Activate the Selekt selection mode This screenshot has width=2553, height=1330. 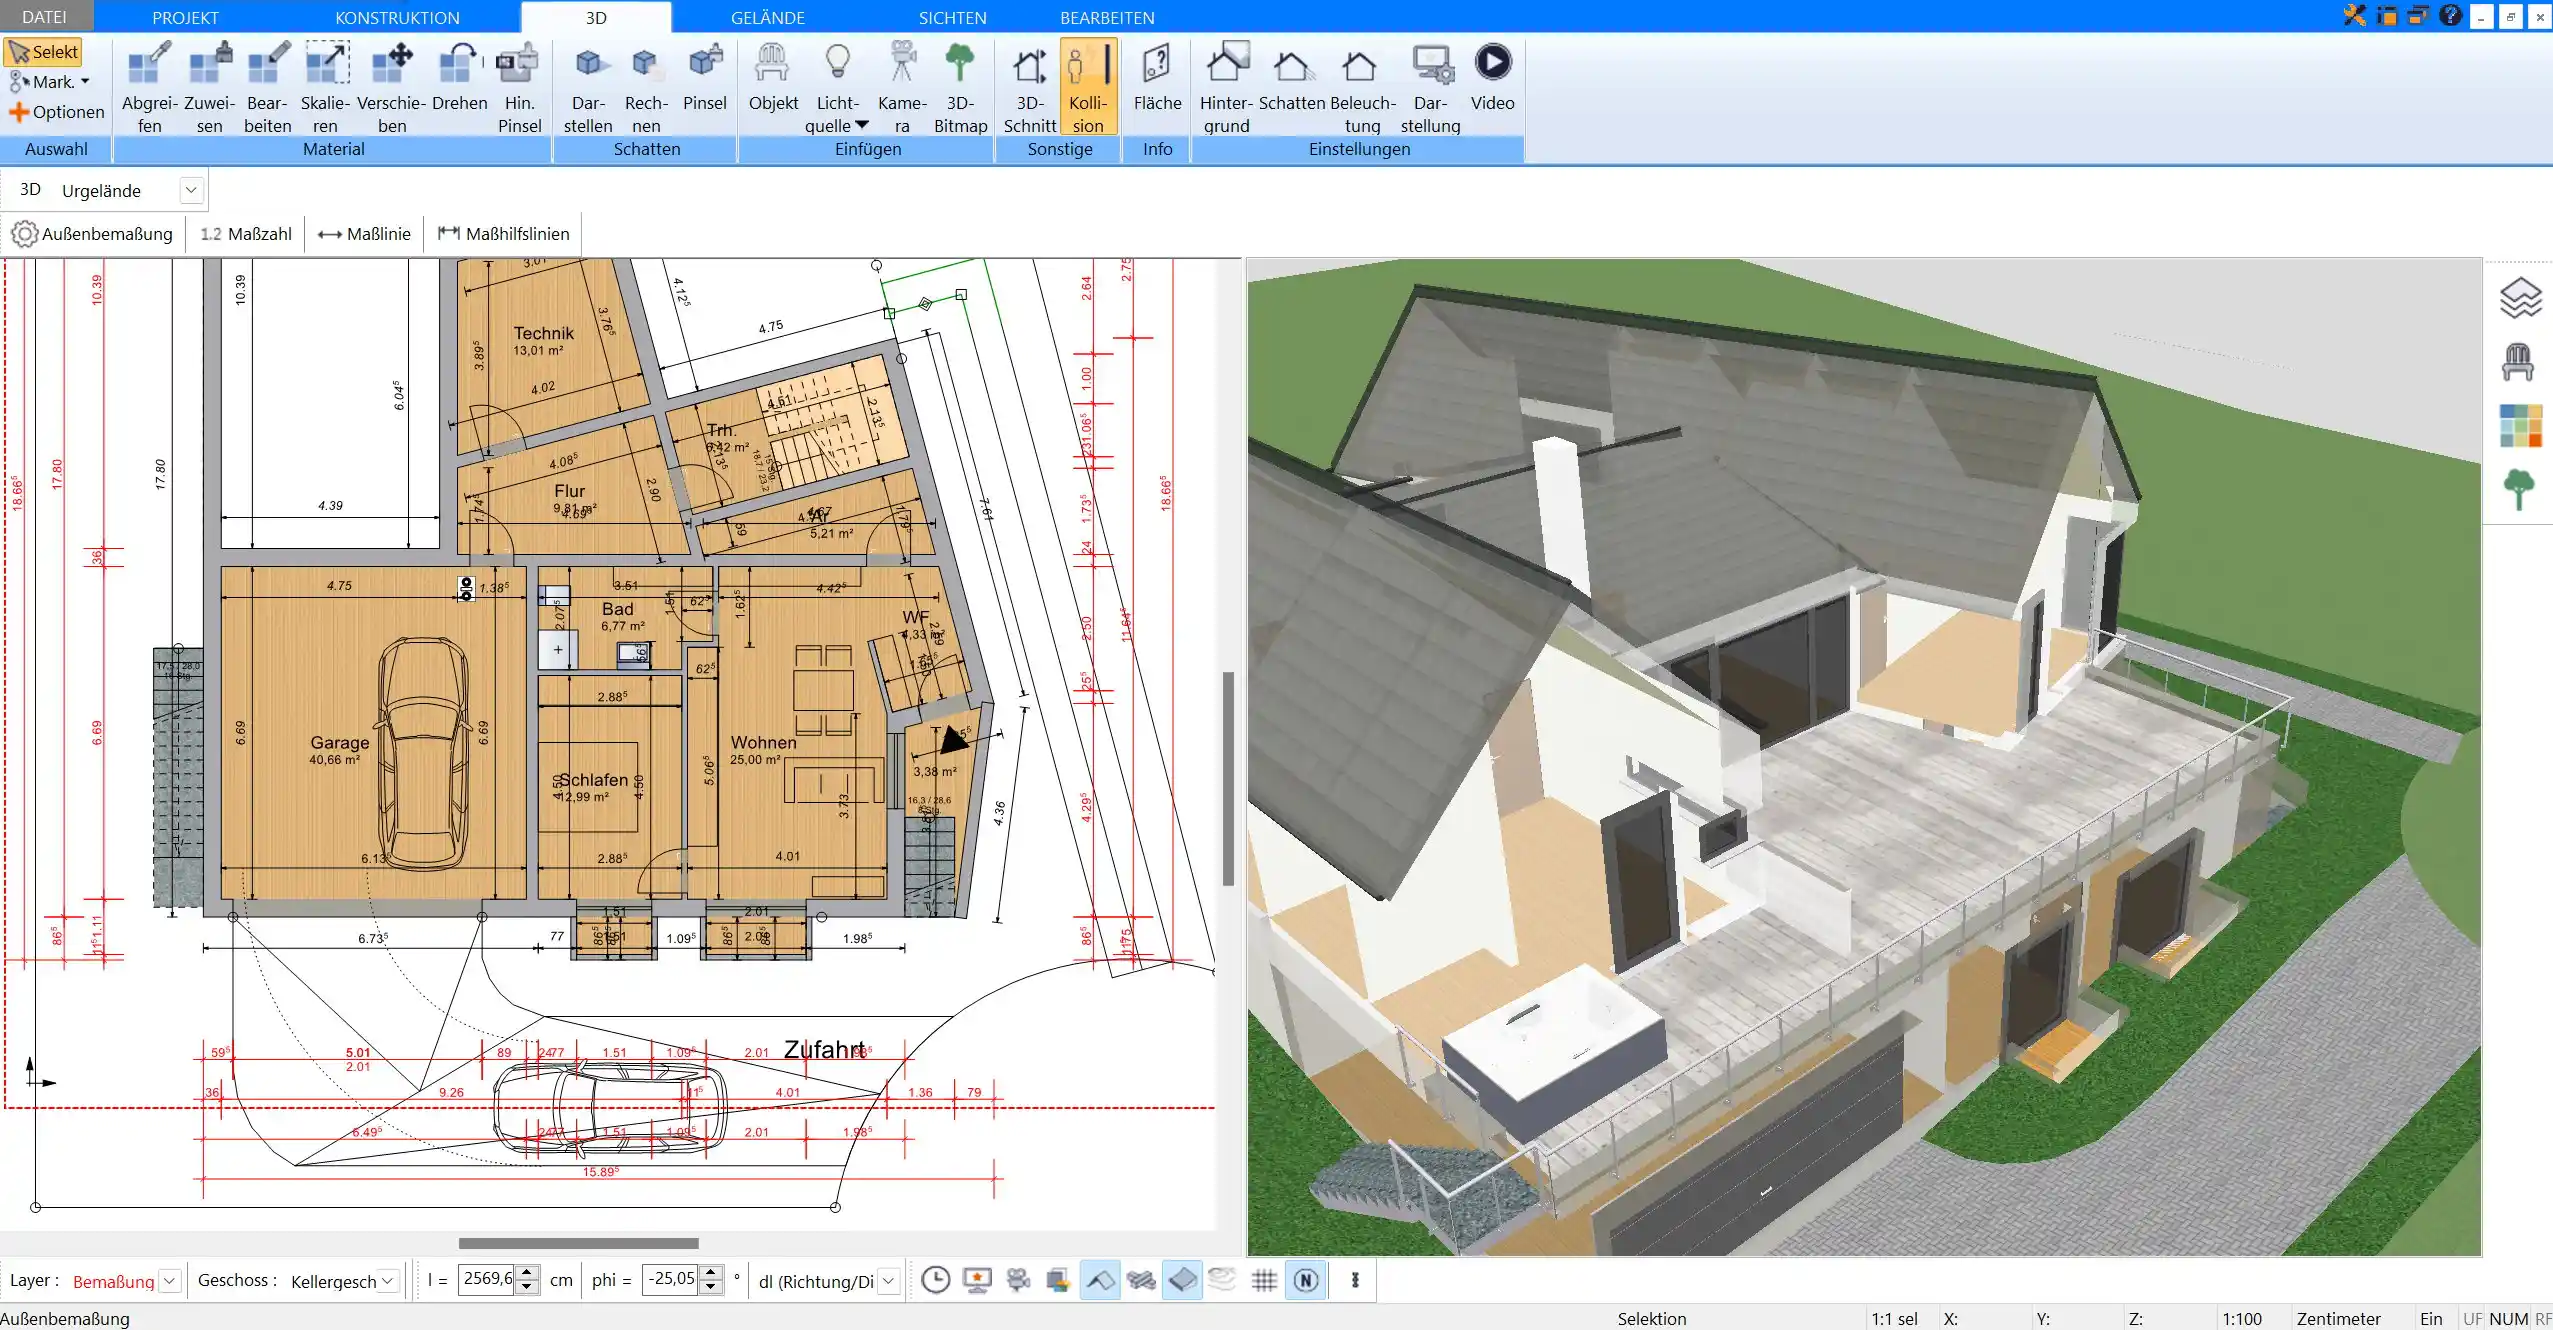point(43,52)
